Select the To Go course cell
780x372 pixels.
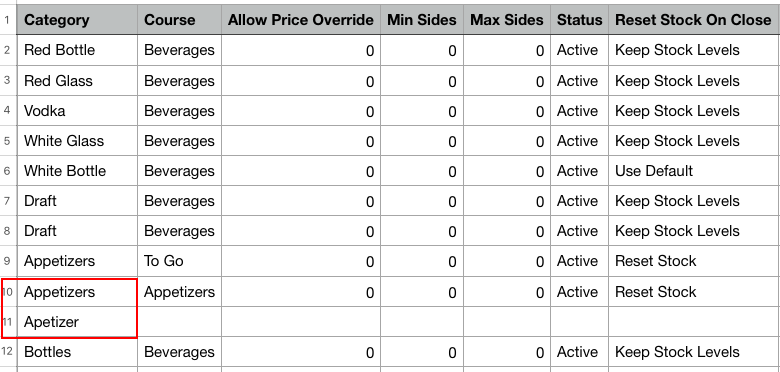(x=180, y=261)
